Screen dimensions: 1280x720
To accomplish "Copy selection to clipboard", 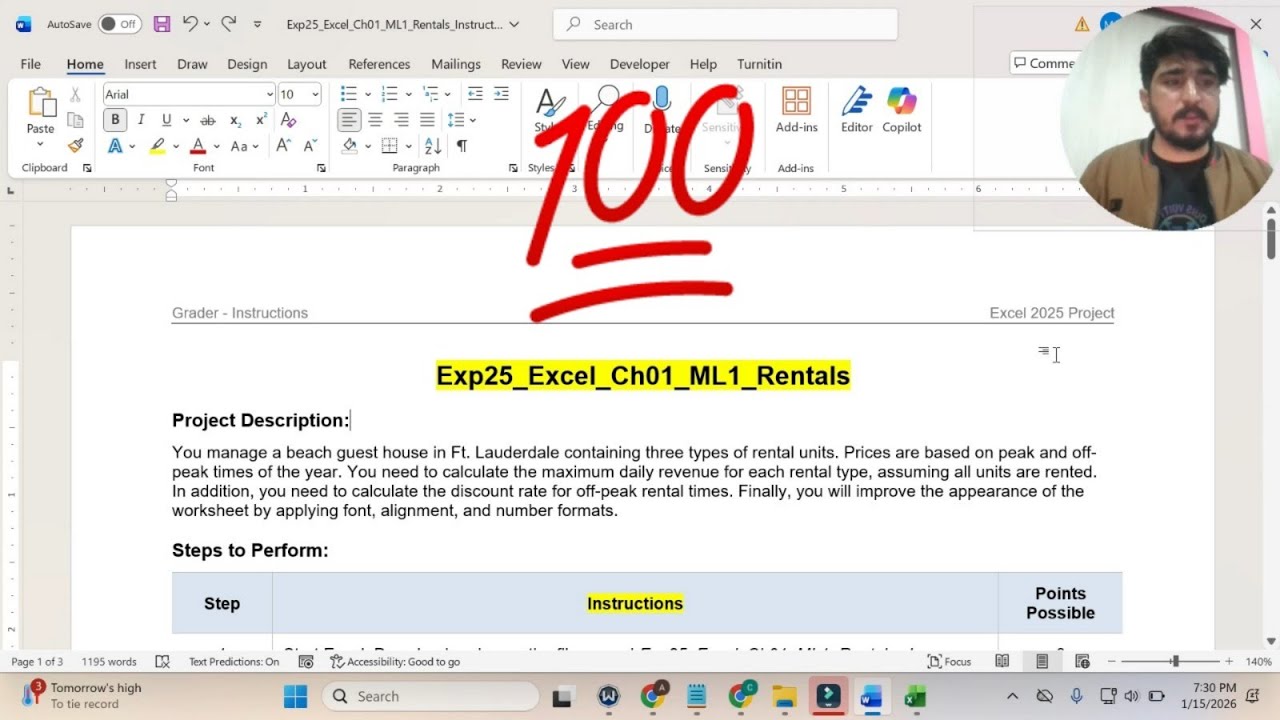I will click(75, 120).
